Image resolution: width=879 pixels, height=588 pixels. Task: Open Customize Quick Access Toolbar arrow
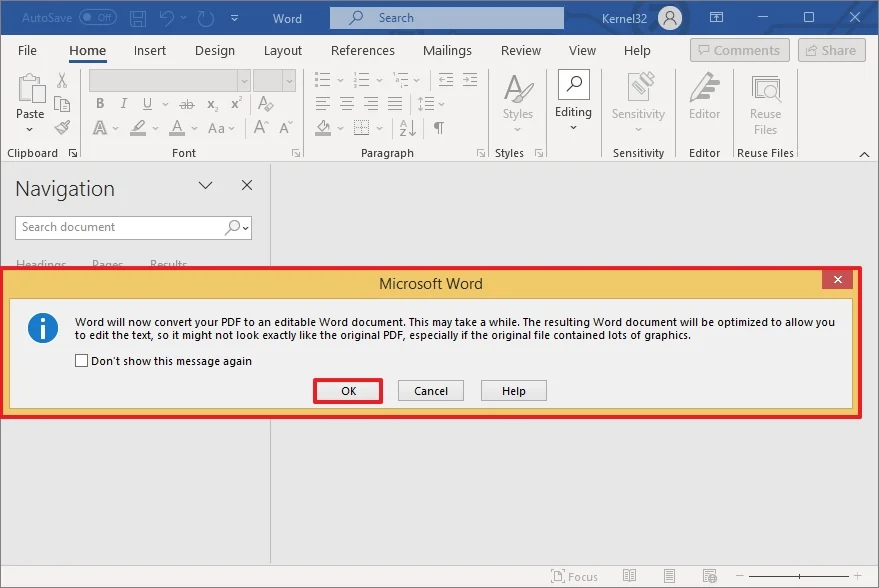point(234,18)
